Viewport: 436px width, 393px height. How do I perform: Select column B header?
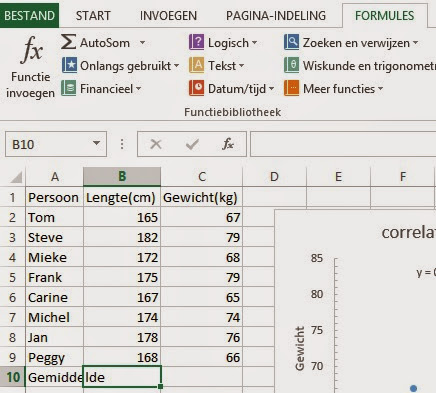click(x=122, y=177)
